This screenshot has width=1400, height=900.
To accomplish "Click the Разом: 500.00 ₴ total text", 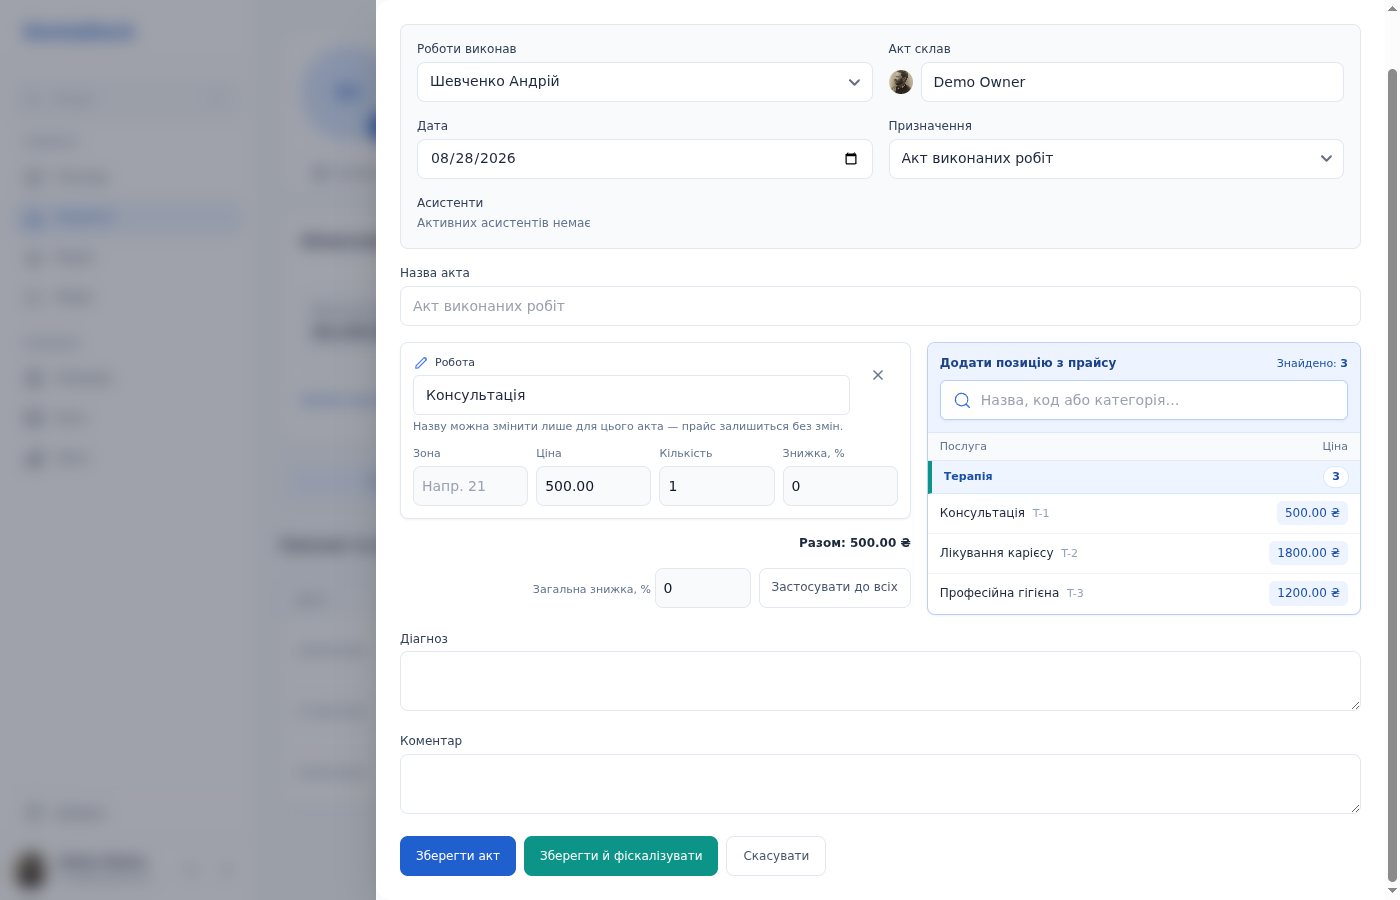I will (855, 543).
